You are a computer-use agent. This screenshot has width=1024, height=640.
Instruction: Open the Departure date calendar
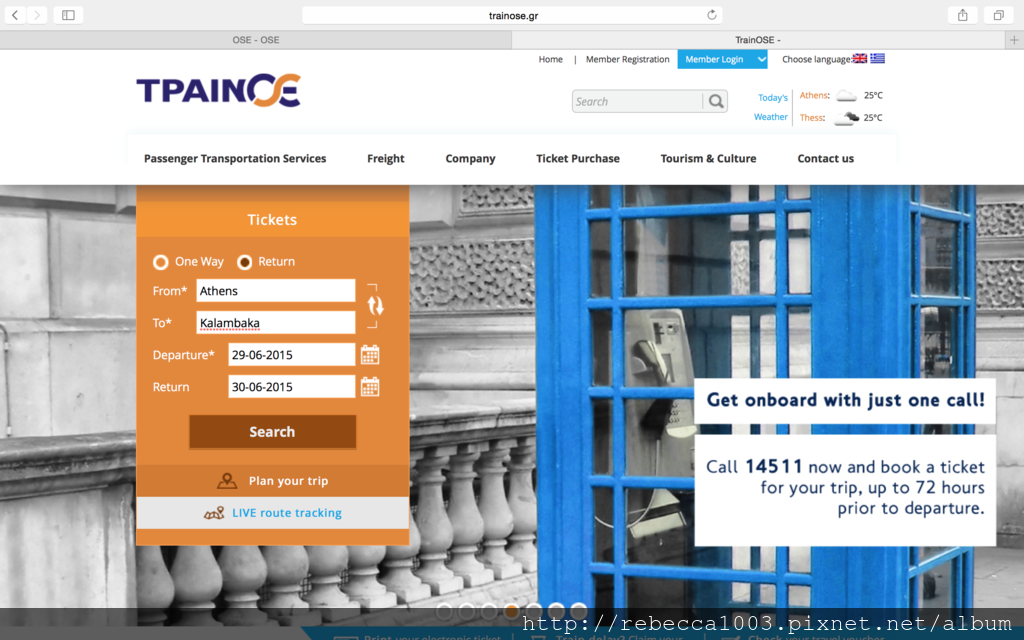pyautogui.click(x=370, y=355)
